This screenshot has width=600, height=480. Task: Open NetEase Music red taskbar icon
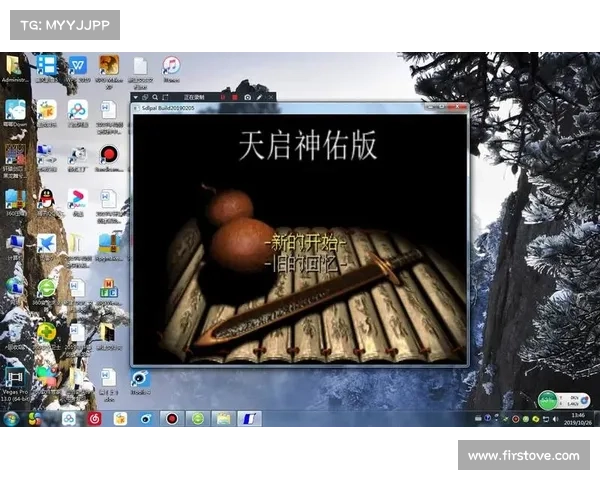coord(94,419)
